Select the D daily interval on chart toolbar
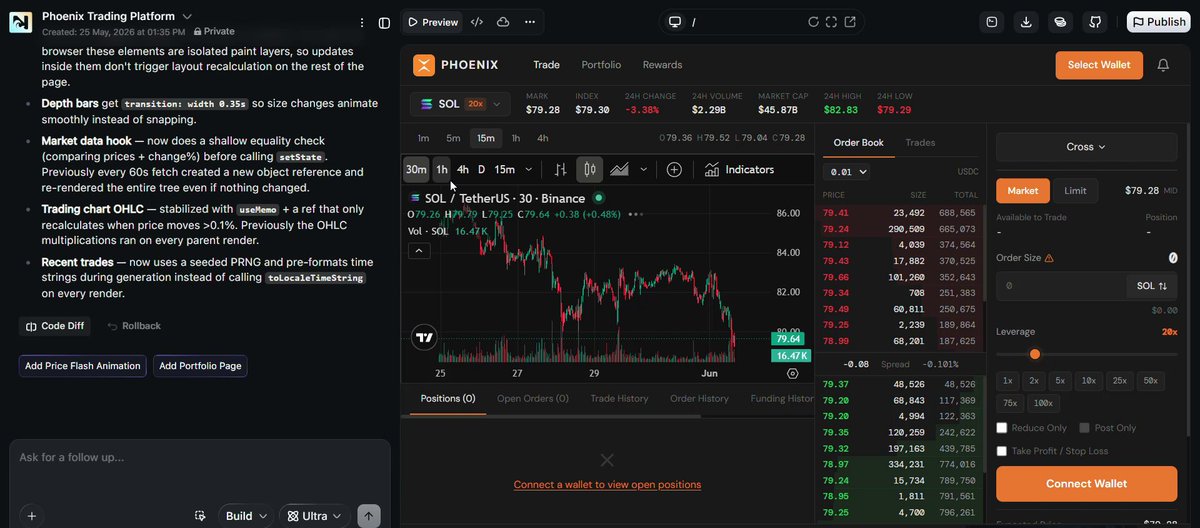The height and width of the screenshot is (528, 1200). tap(481, 169)
